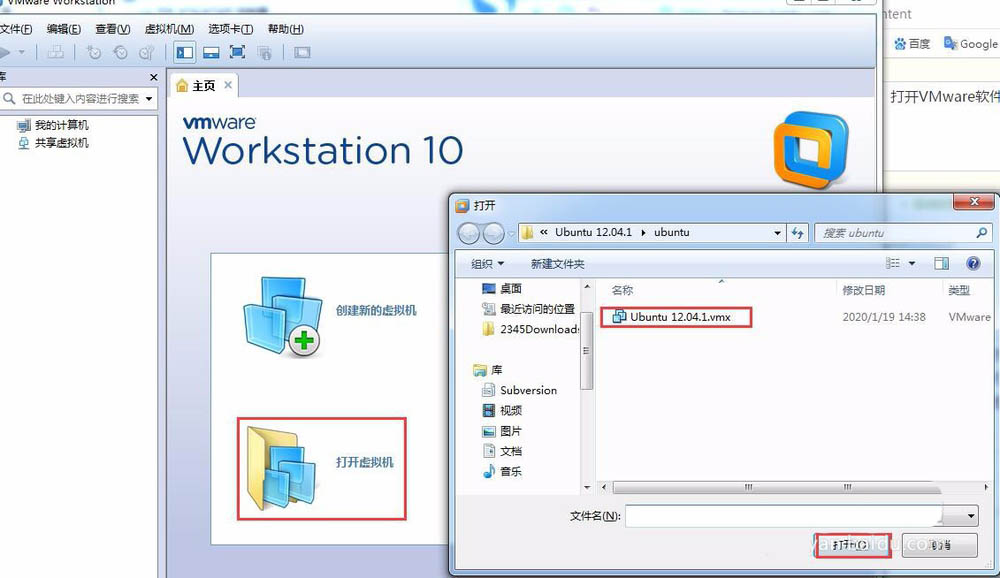The width and height of the screenshot is (1000, 578).
Task: Click the 打开(O) button
Action: [x=852, y=545]
